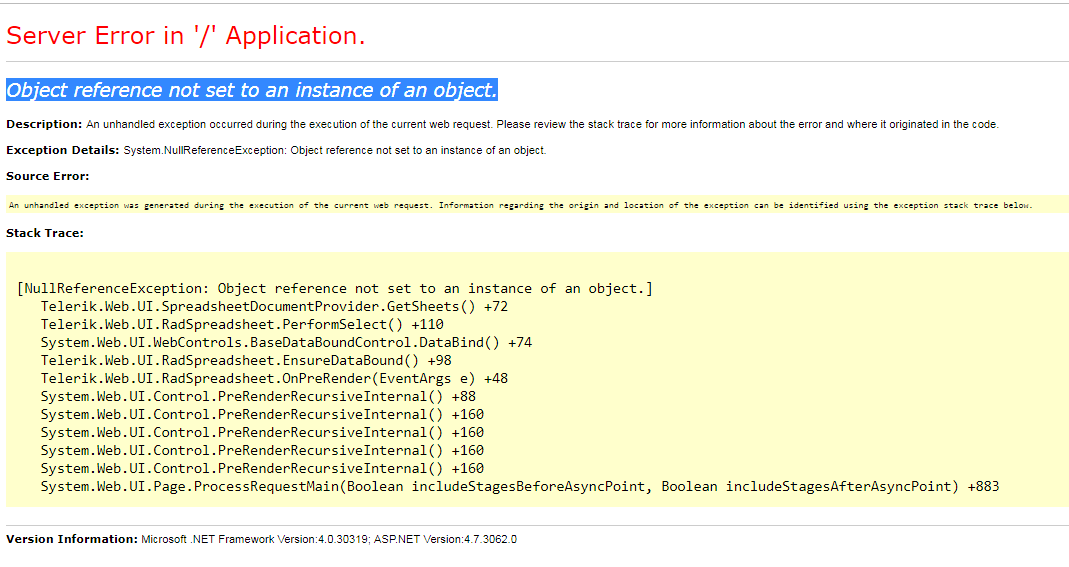Click the 'Exception Details:' label
This screenshot has width=1069, height=567.
63,150
